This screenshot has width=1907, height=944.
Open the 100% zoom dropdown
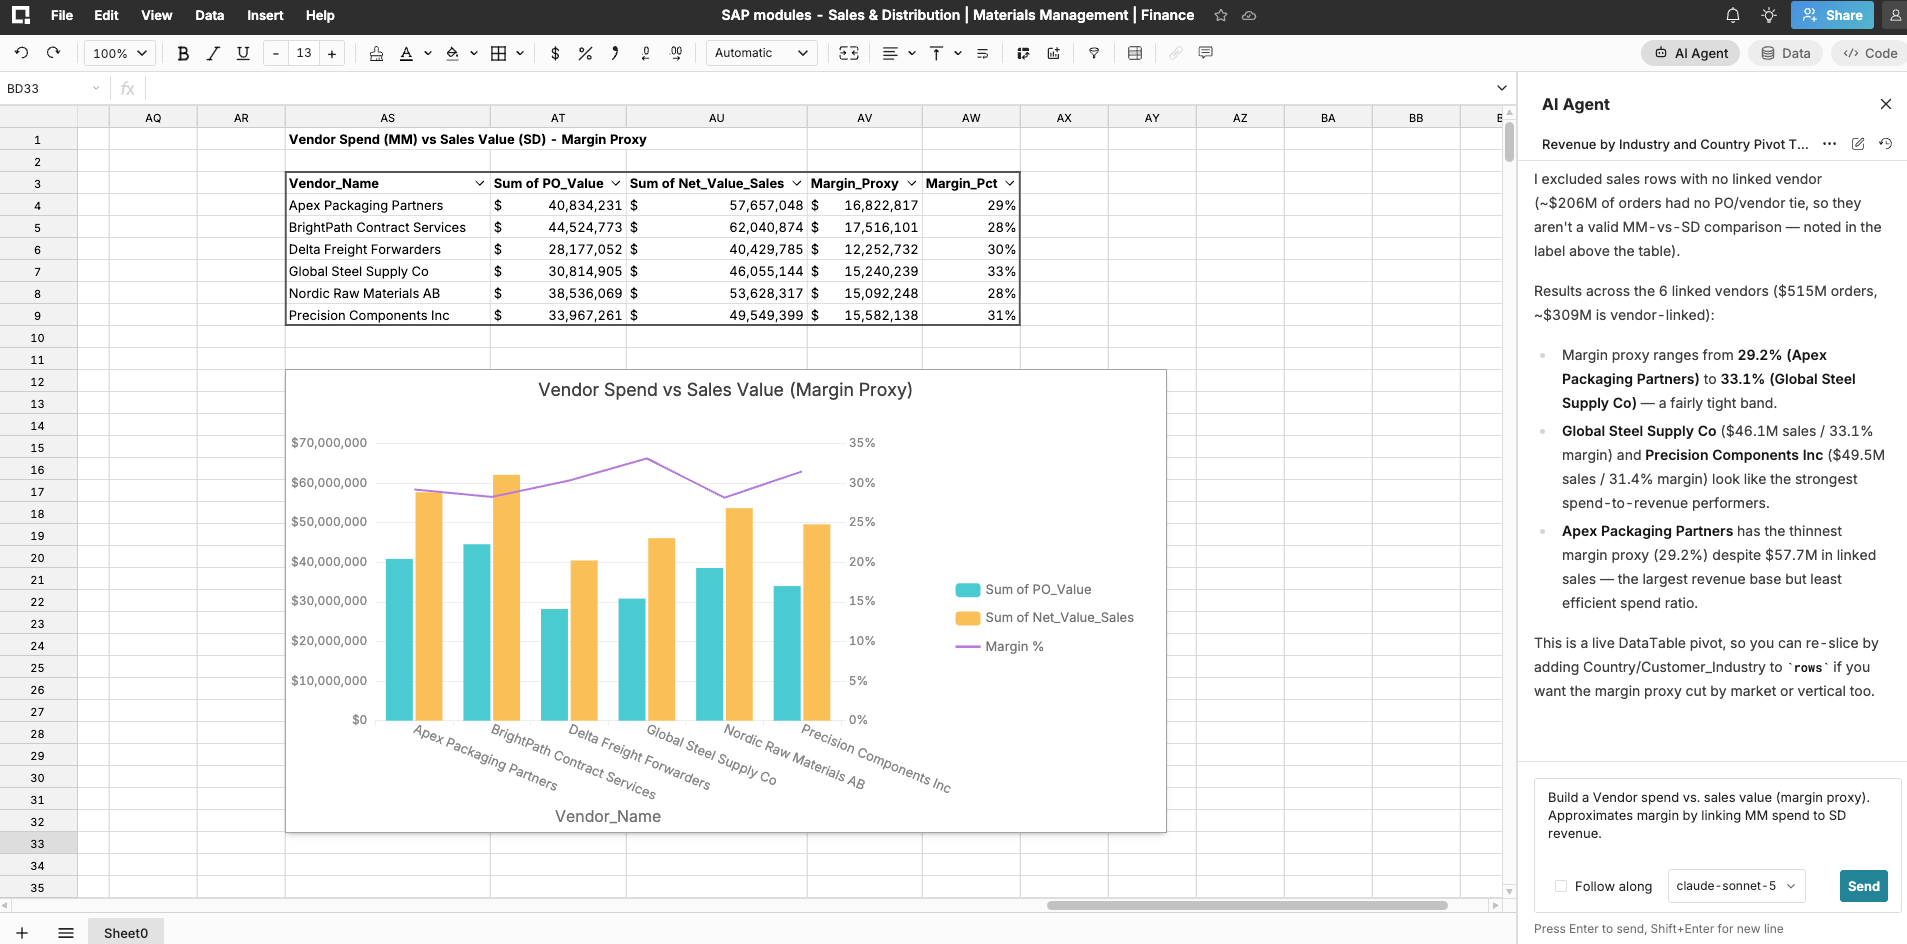(120, 53)
